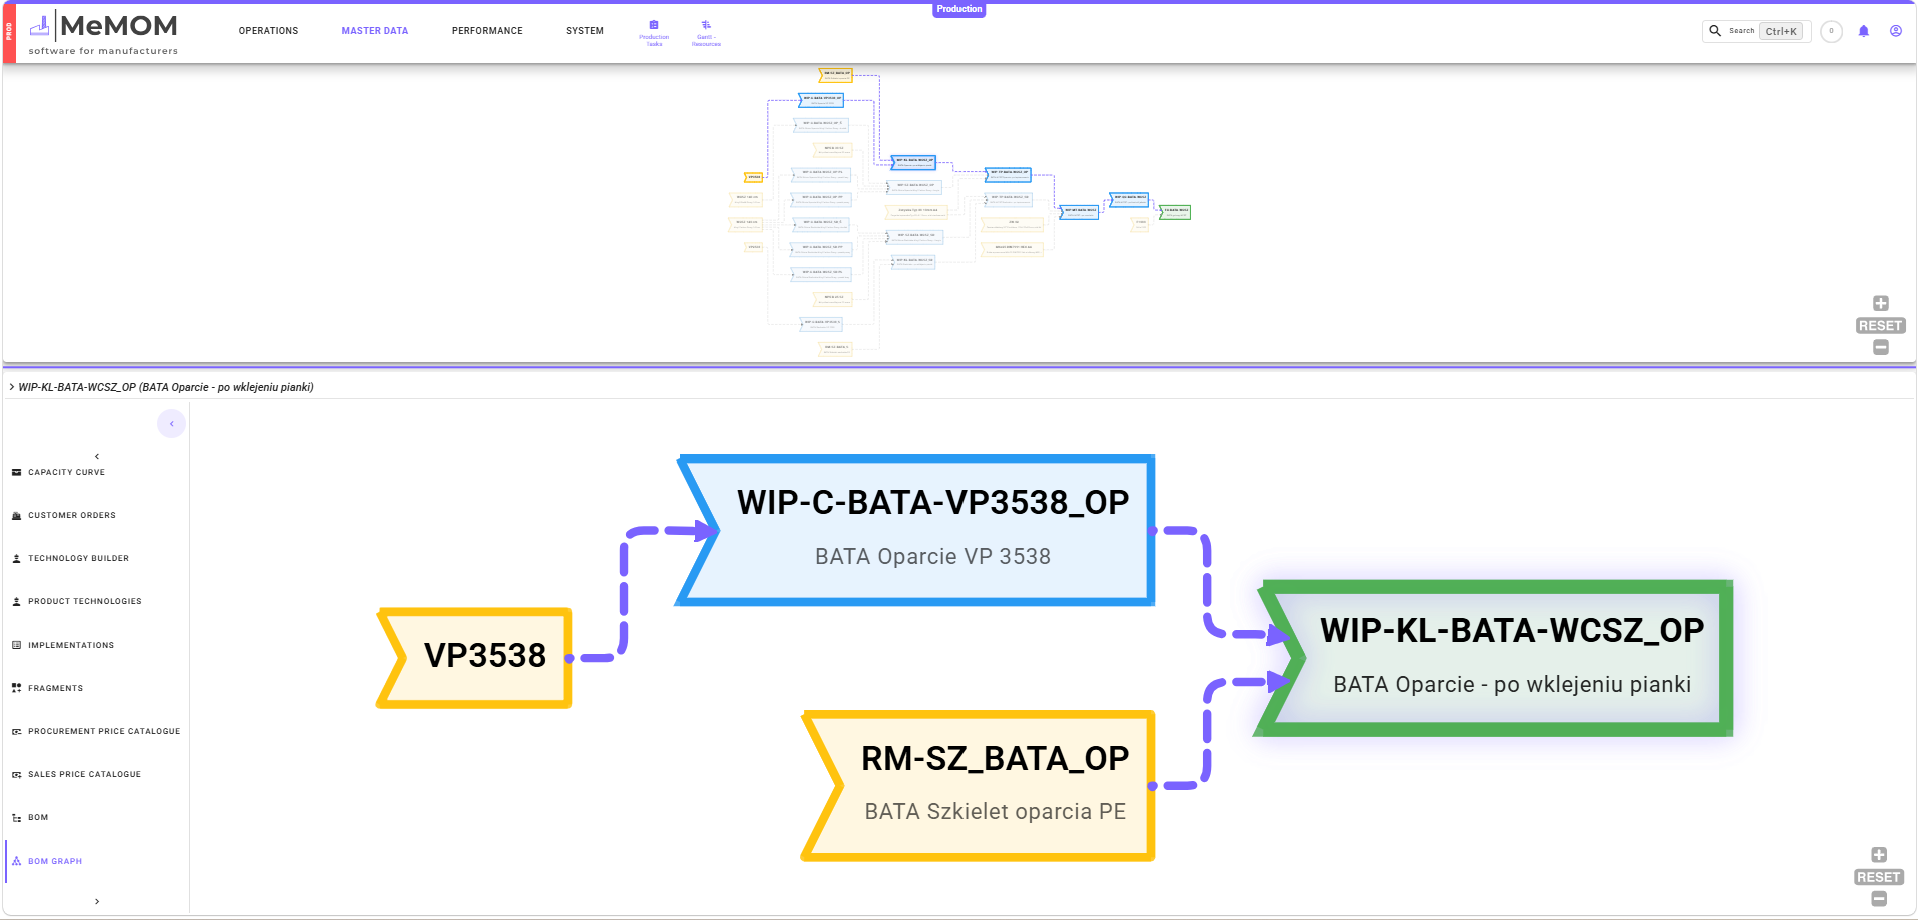Click the Customer Orders sidebar icon

click(16, 516)
